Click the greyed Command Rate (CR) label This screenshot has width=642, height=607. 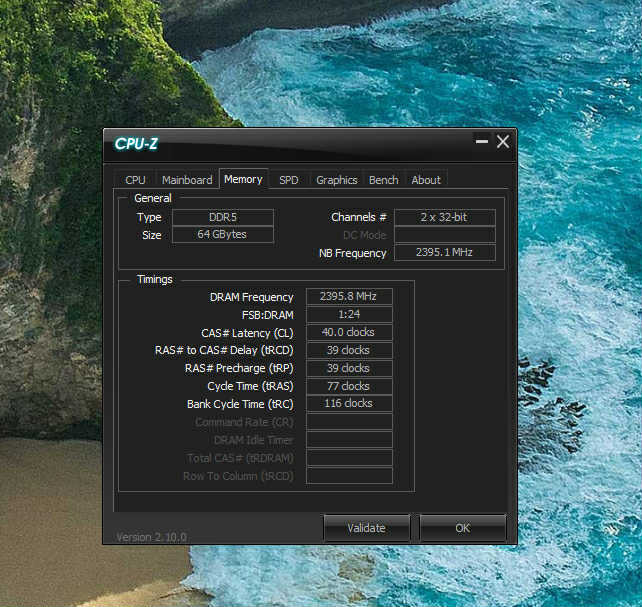[244, 422]
